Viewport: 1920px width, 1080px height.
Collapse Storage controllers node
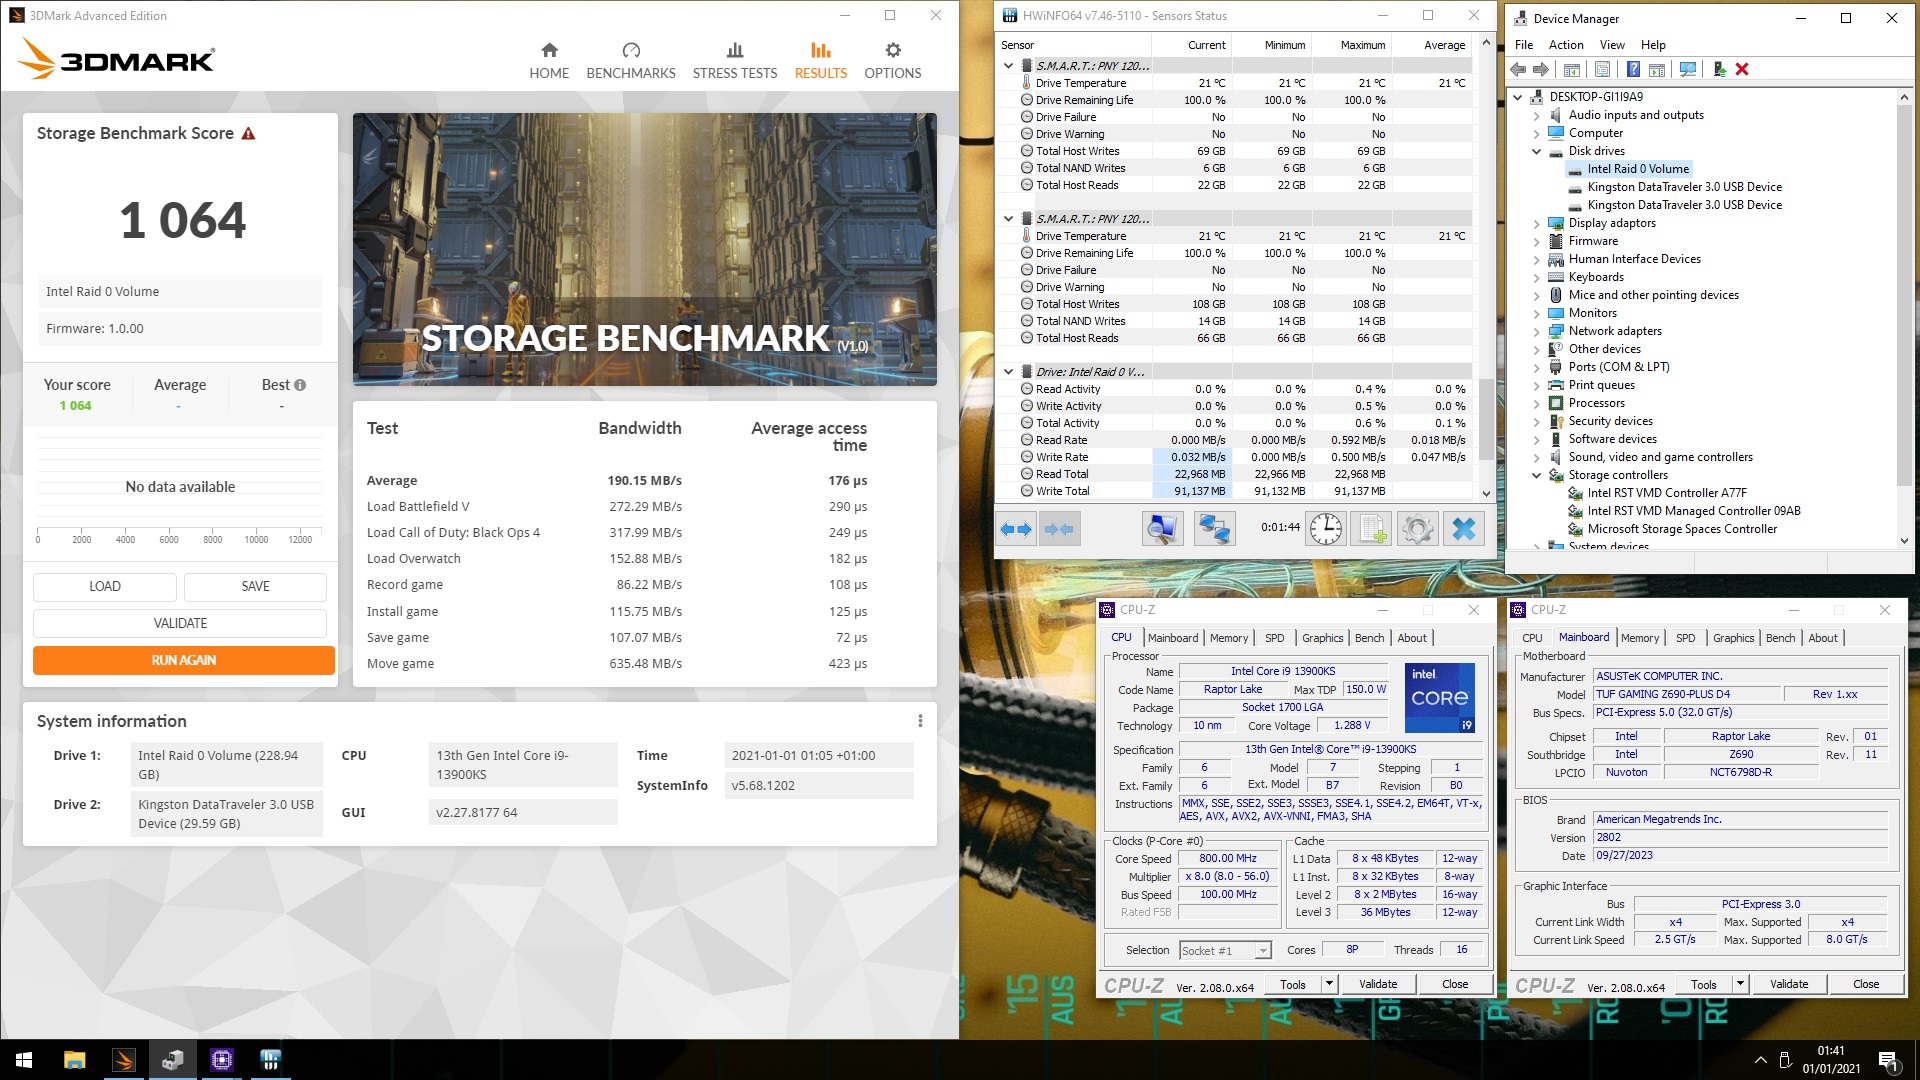point(1537,475)
